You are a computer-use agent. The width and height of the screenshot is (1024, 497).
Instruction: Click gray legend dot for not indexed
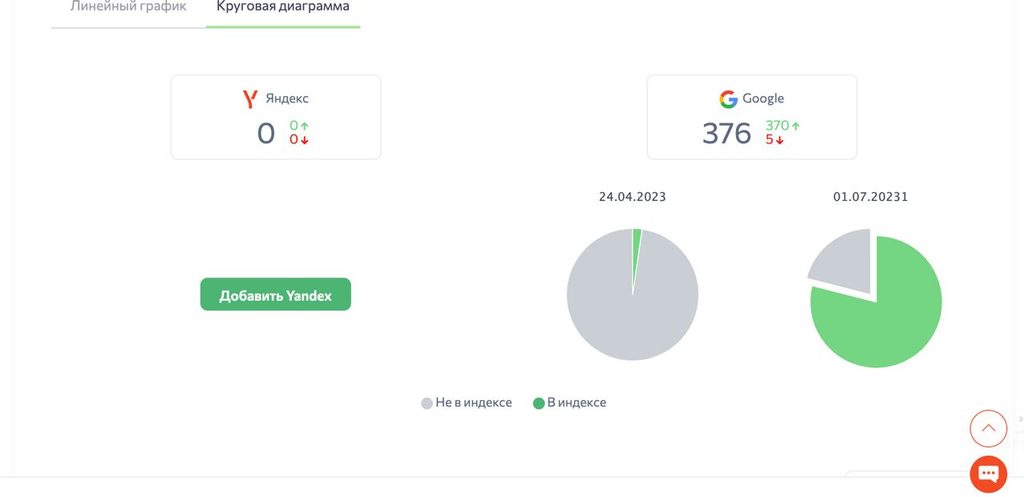click(x=426, y=404)
